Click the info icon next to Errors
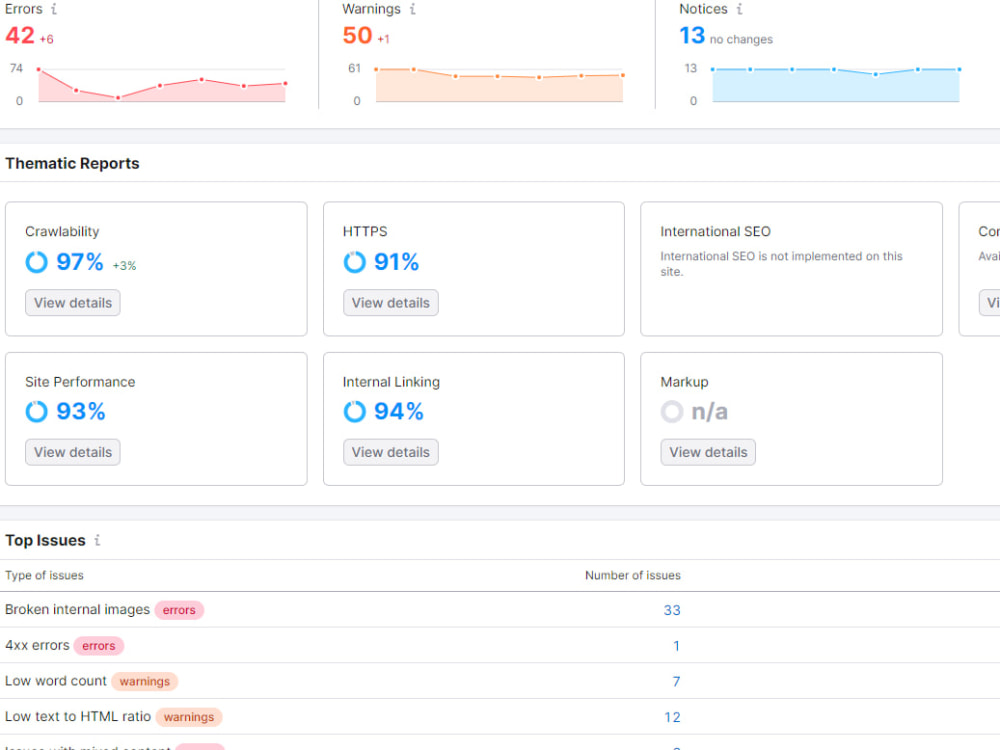 point(54,9)
